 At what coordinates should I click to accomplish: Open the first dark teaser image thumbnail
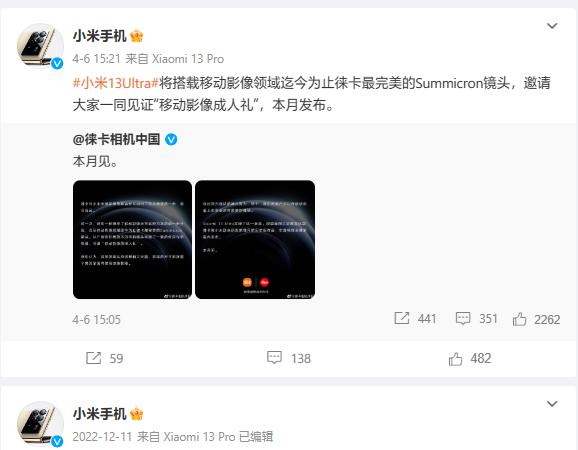click(x=132, y=240)
